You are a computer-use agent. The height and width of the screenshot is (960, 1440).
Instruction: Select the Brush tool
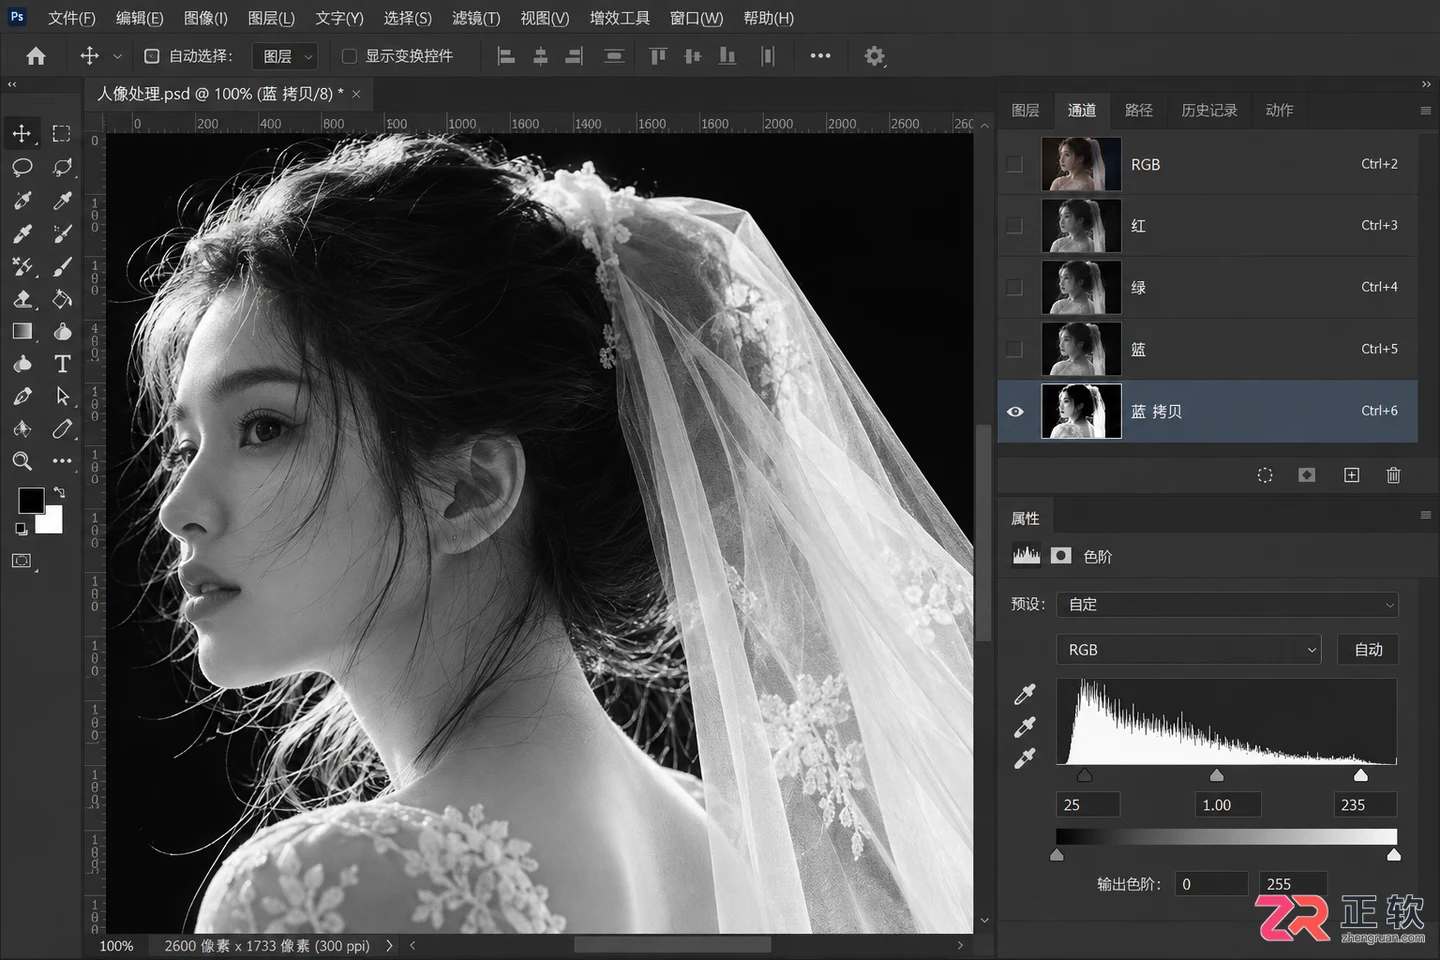tap(62, 266)
